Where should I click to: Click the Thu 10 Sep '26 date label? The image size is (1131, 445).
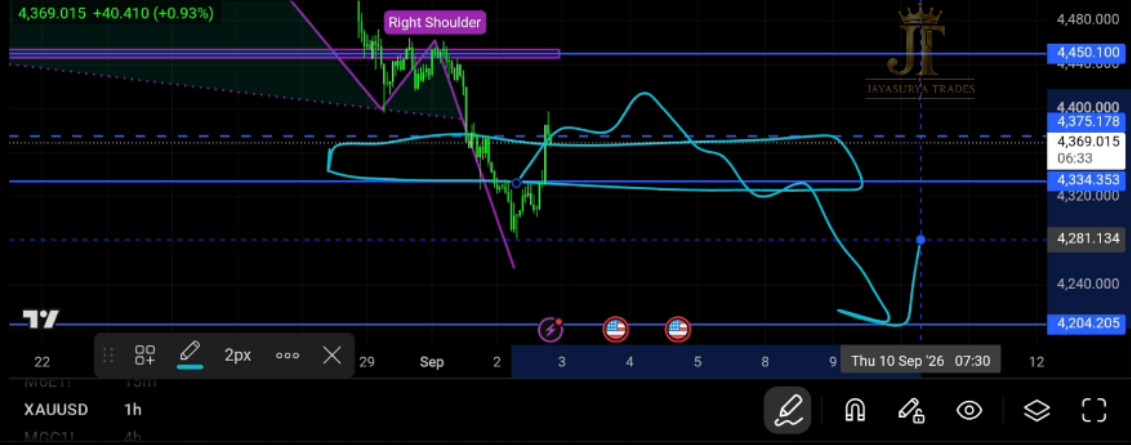point(921,361)
